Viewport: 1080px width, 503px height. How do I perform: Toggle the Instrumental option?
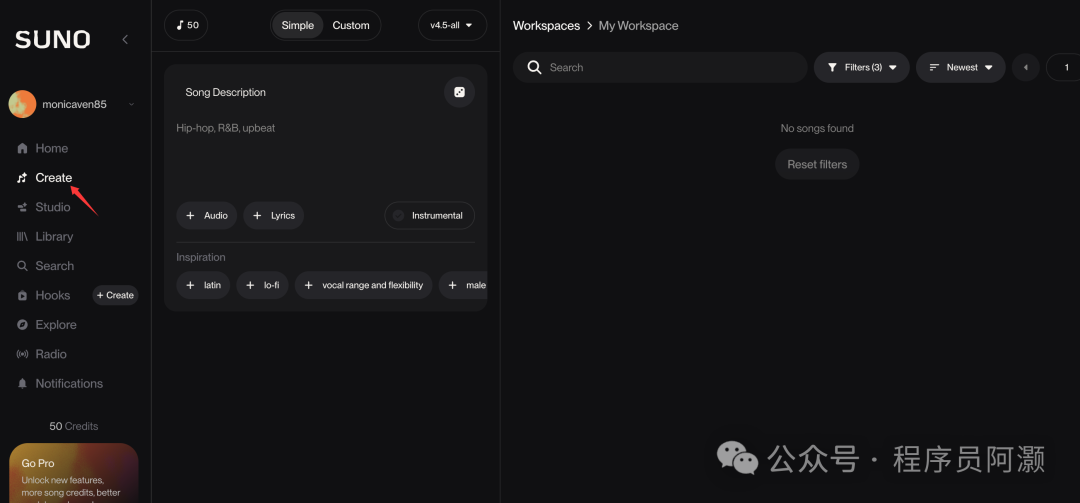[x=430, y=216]
